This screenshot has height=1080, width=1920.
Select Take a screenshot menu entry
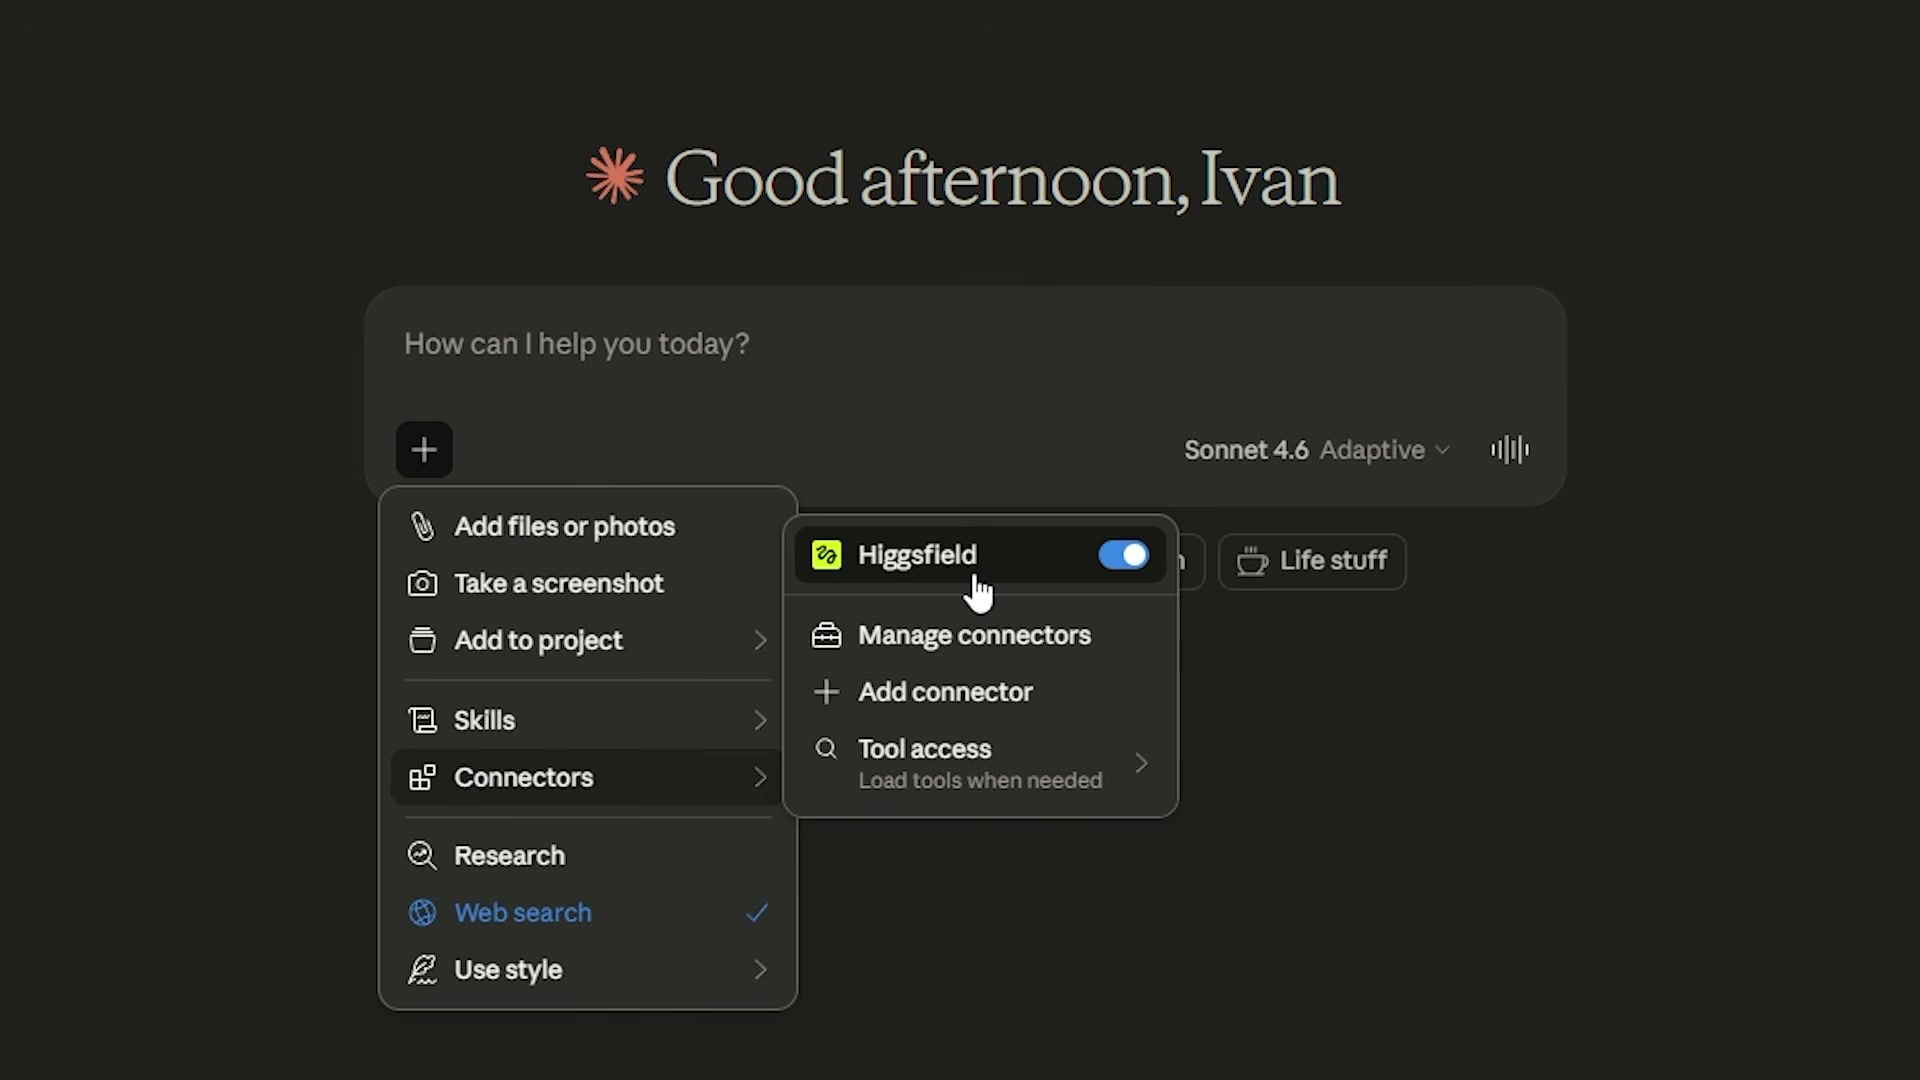(587, 584)
